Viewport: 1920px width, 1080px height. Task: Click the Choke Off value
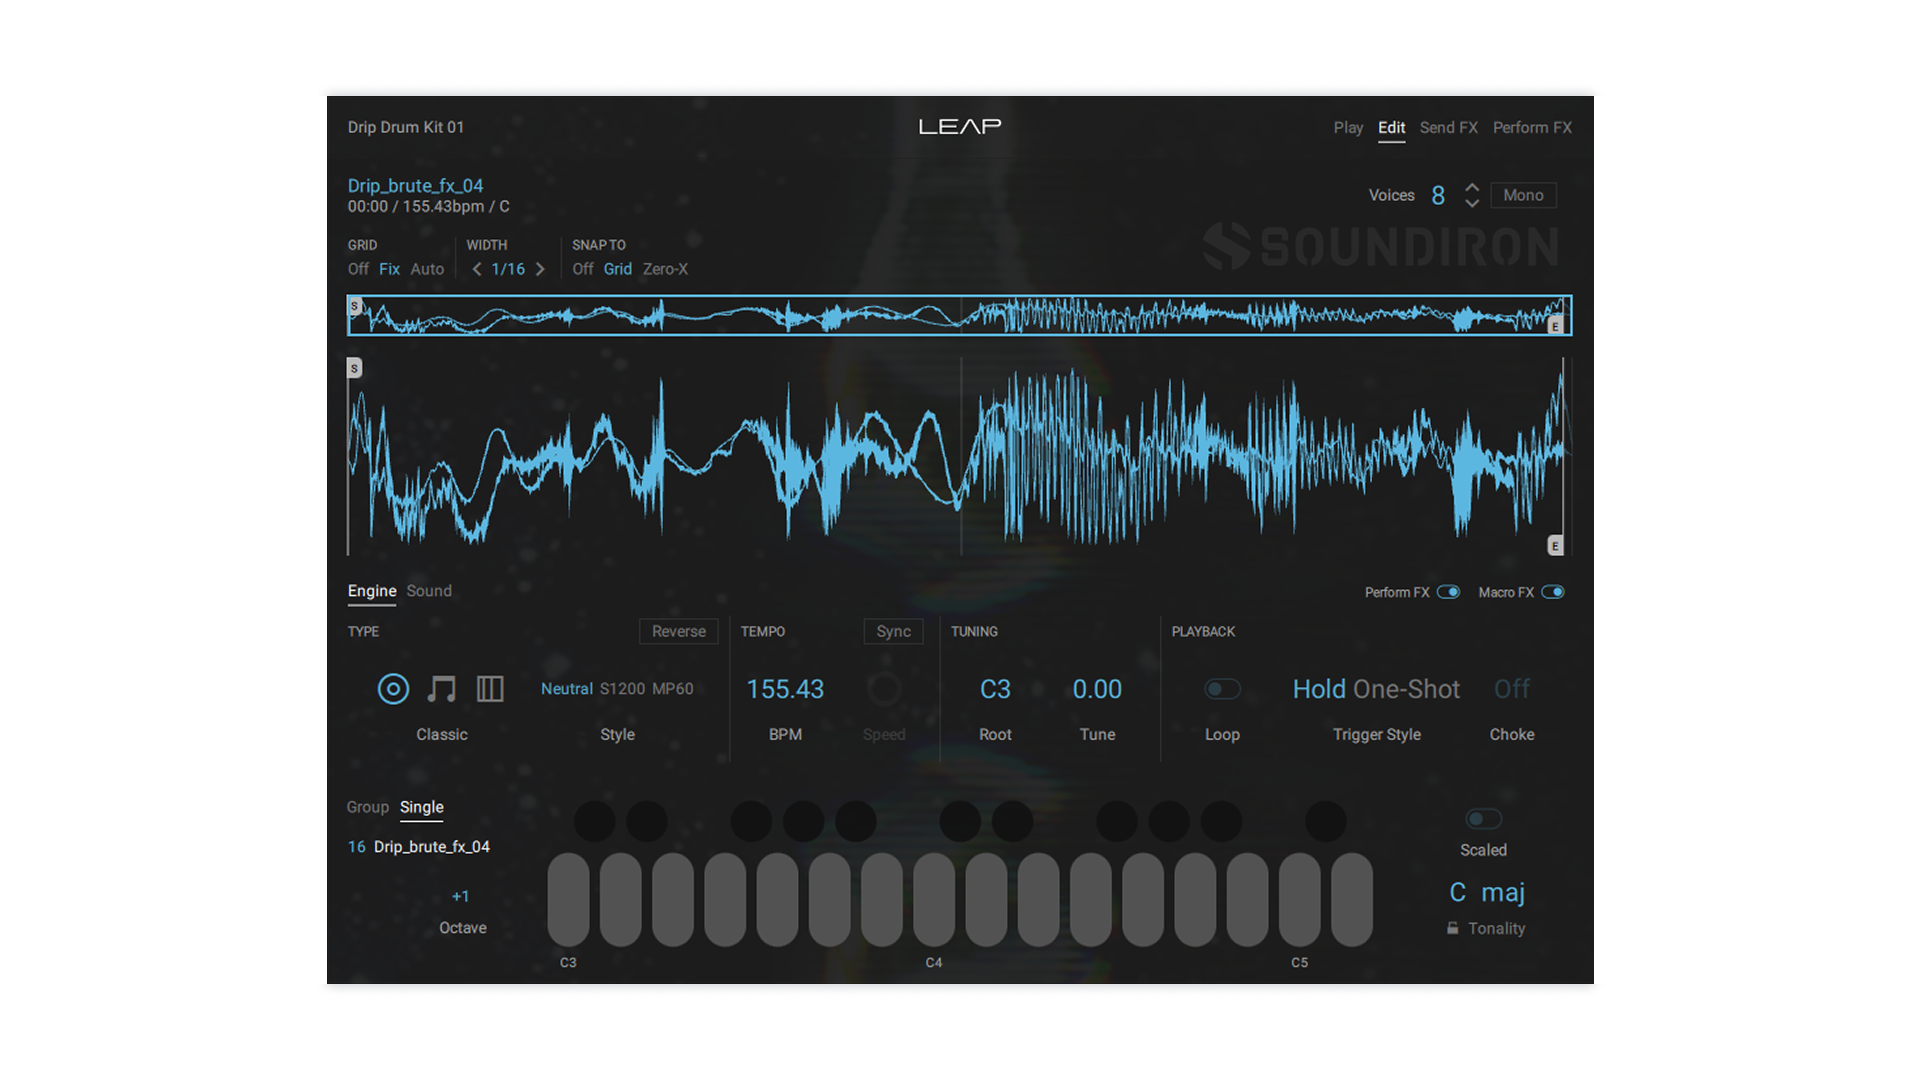1512,689
